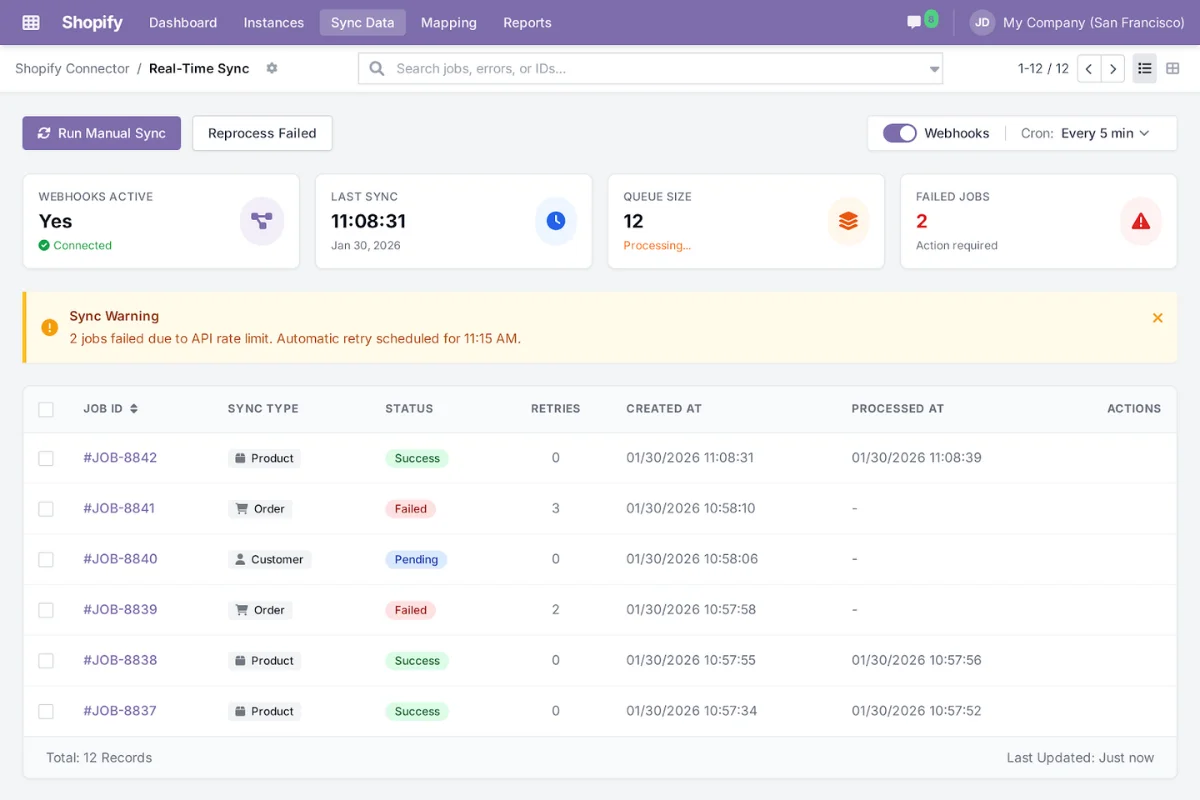Open Shopify Connector breadcrumb link
The width and height of the screenshot is (1200, 800).
tap(72, 68)
